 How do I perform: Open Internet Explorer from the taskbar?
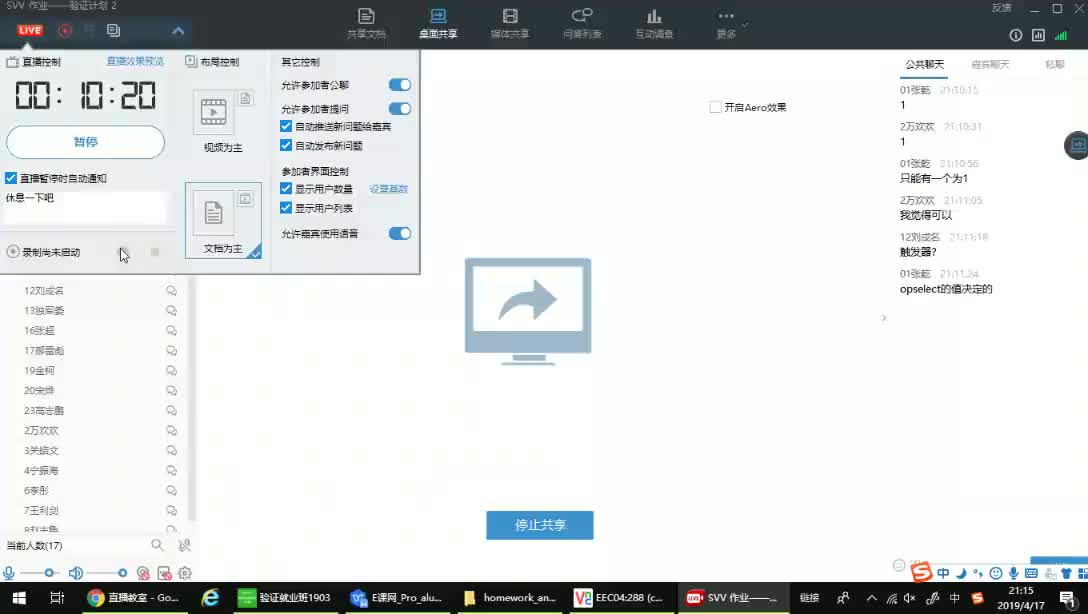click(210, 597)
